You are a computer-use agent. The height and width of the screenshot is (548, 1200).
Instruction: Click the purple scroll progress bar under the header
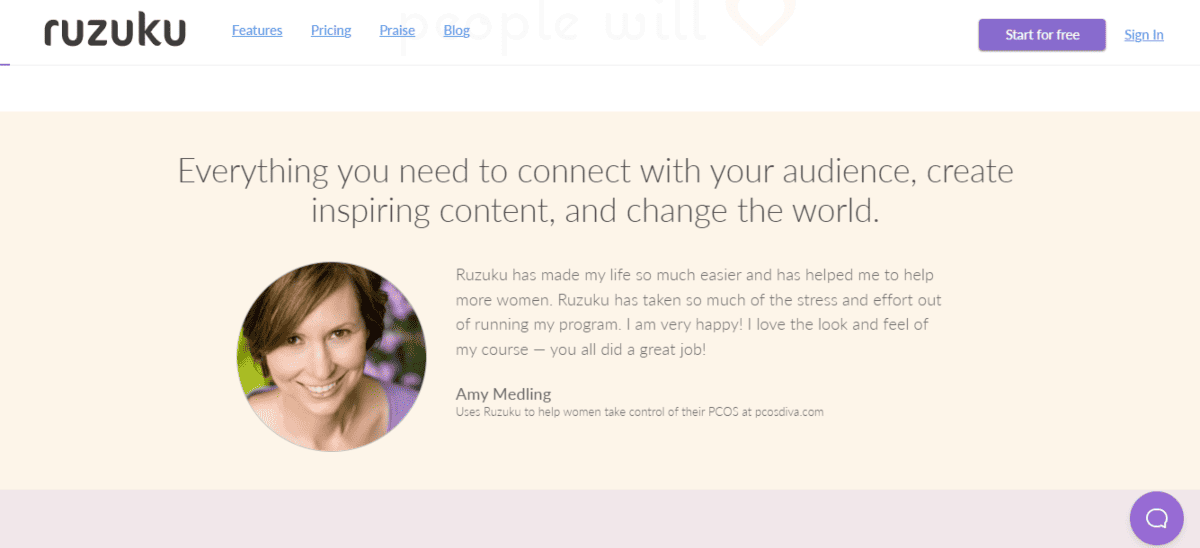5,65
